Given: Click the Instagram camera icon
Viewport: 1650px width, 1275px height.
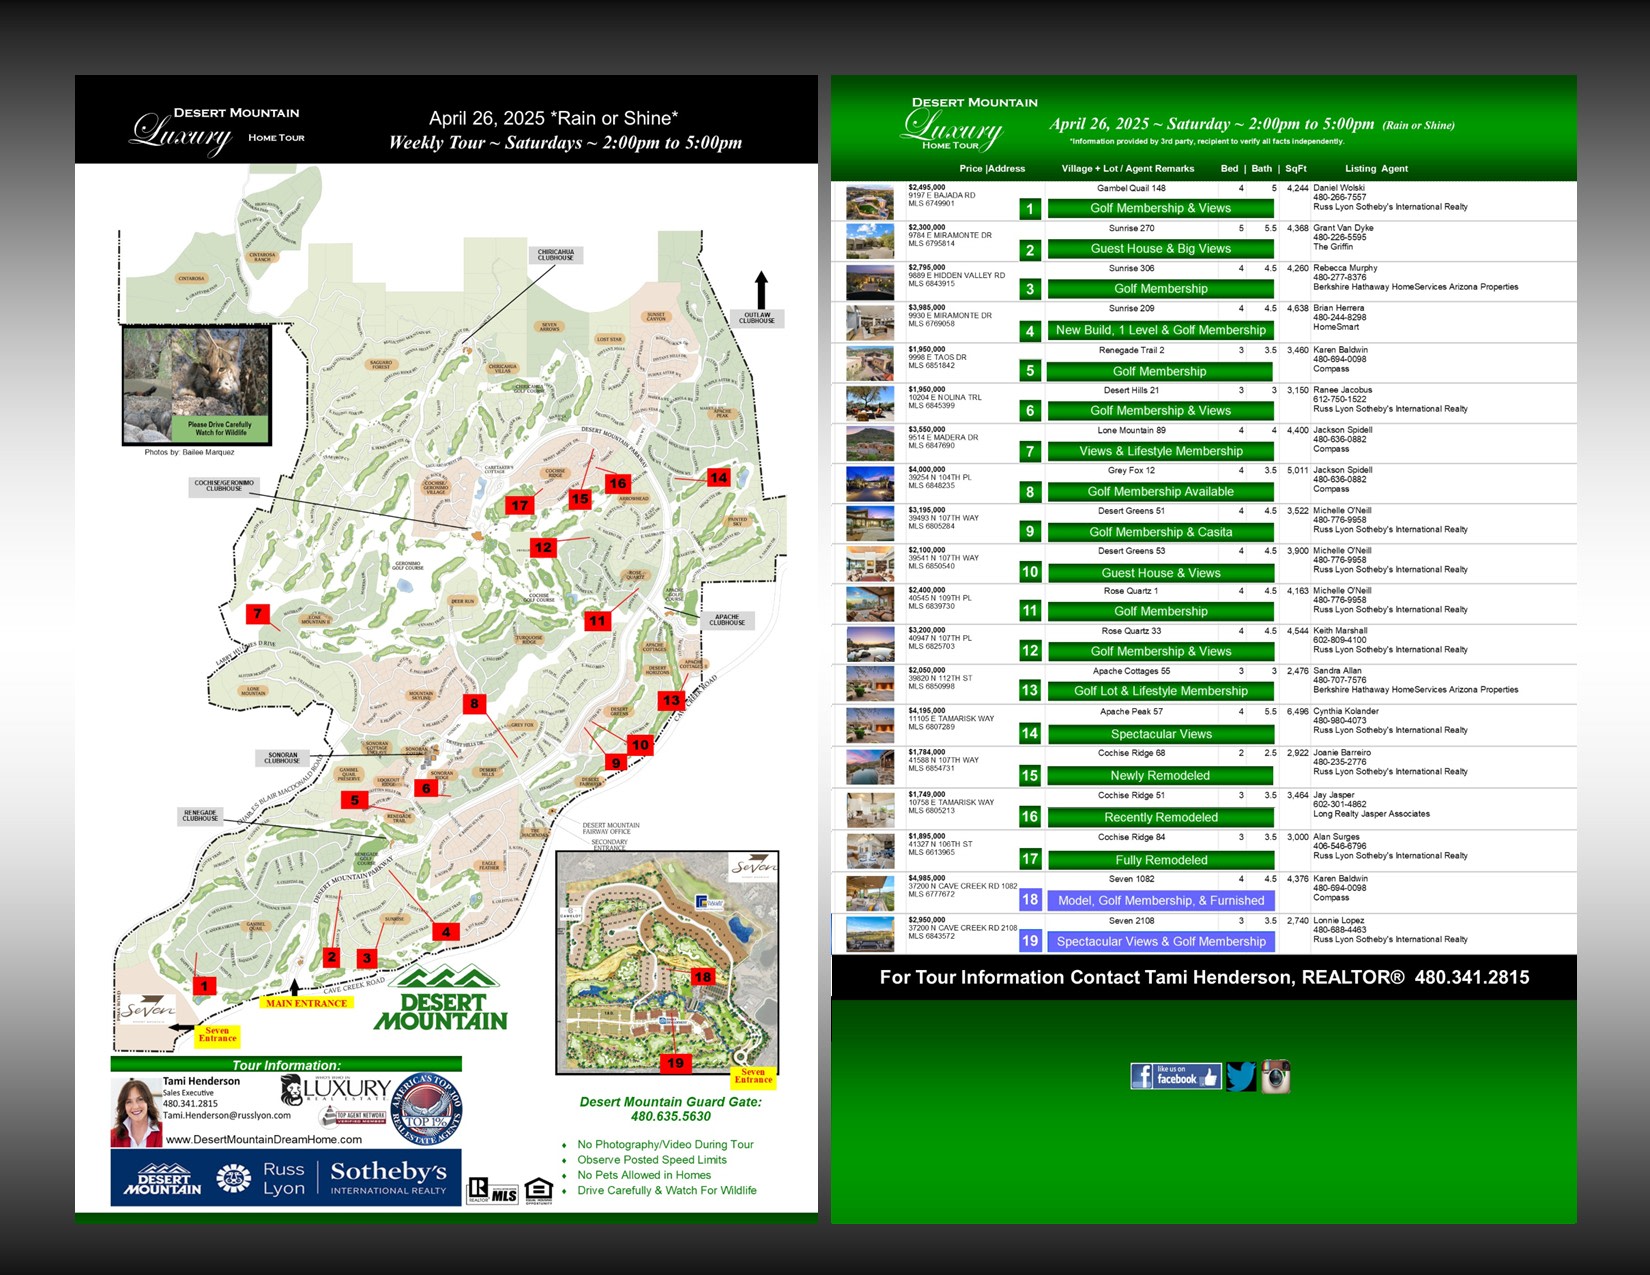Looking at the screenshot, I should click(x=1275, y=1076).
